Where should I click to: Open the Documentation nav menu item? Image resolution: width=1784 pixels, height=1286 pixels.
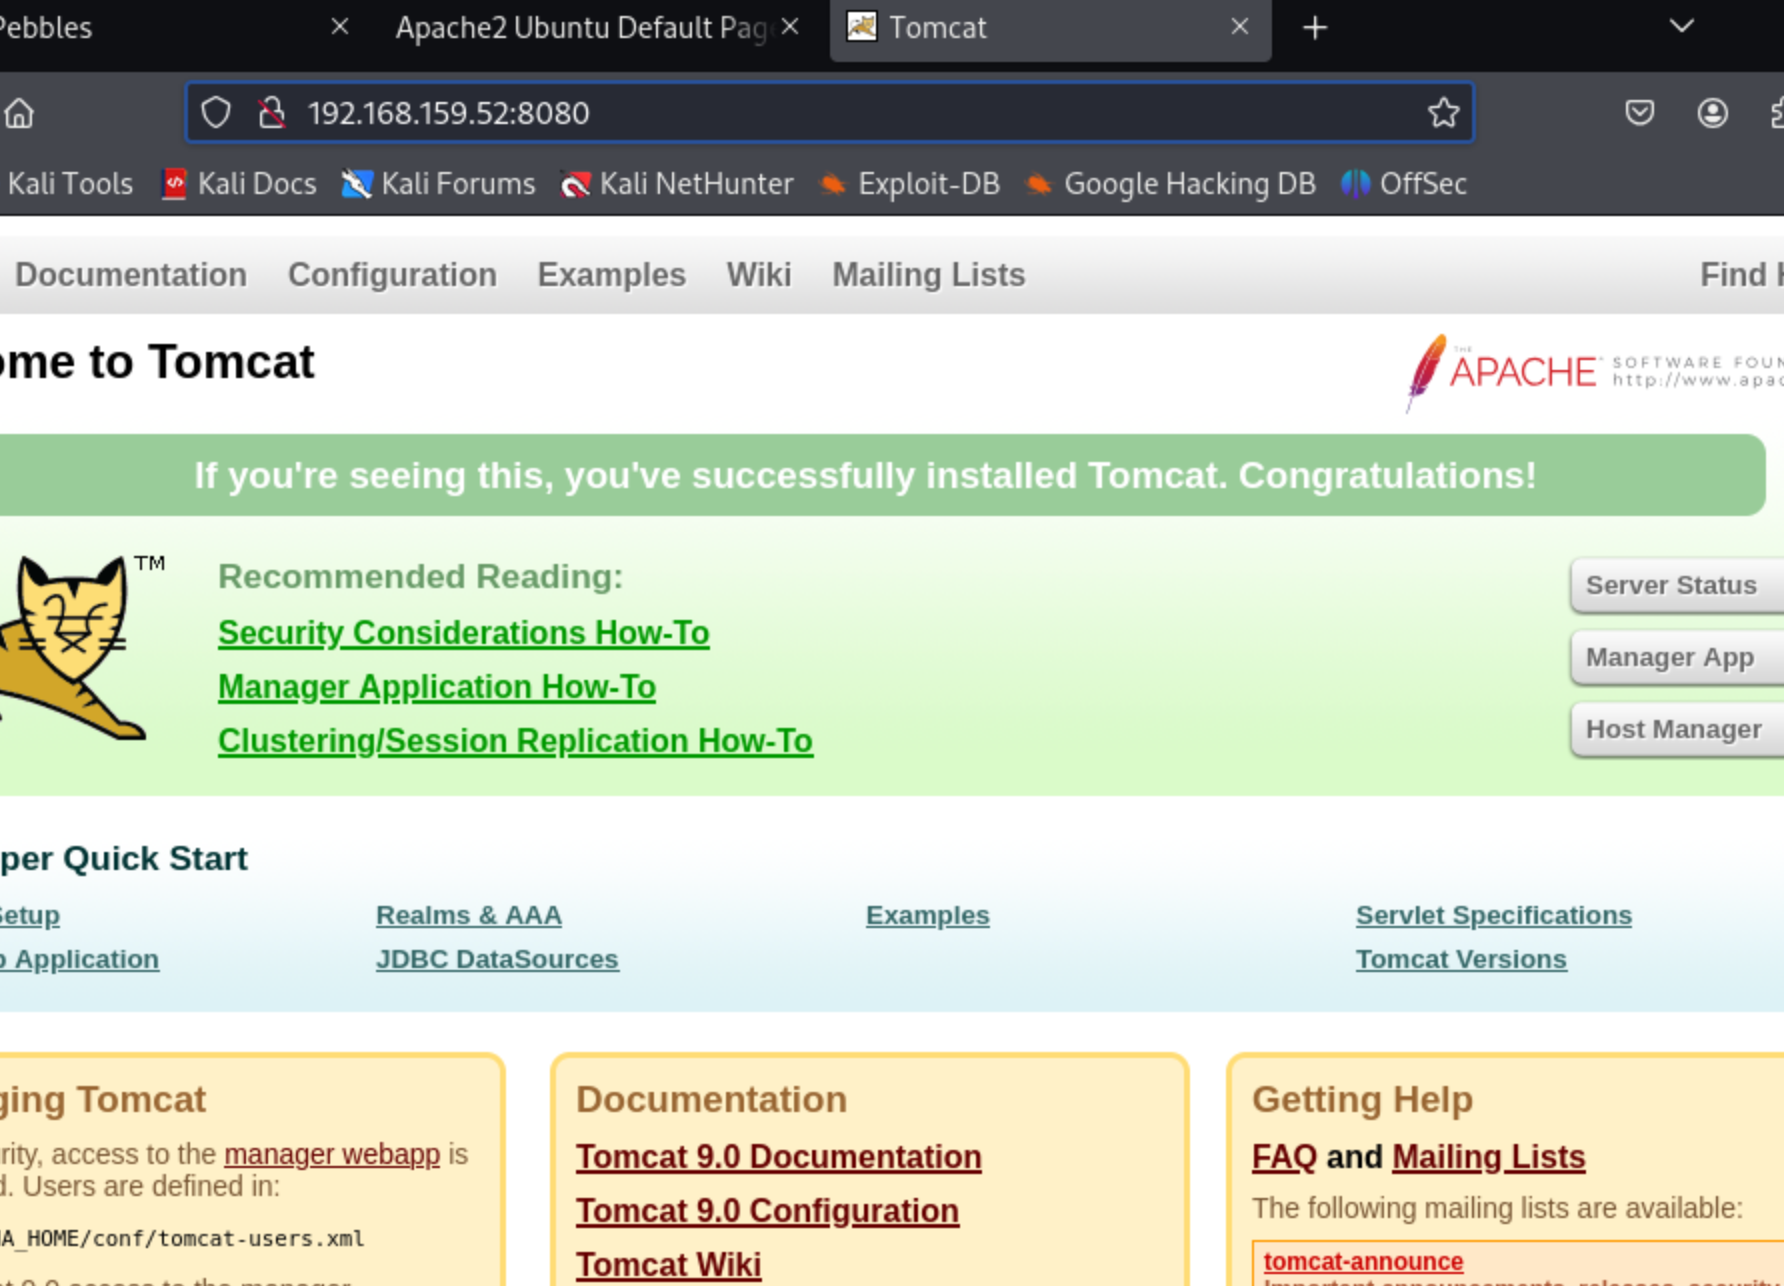click(131, 275)
